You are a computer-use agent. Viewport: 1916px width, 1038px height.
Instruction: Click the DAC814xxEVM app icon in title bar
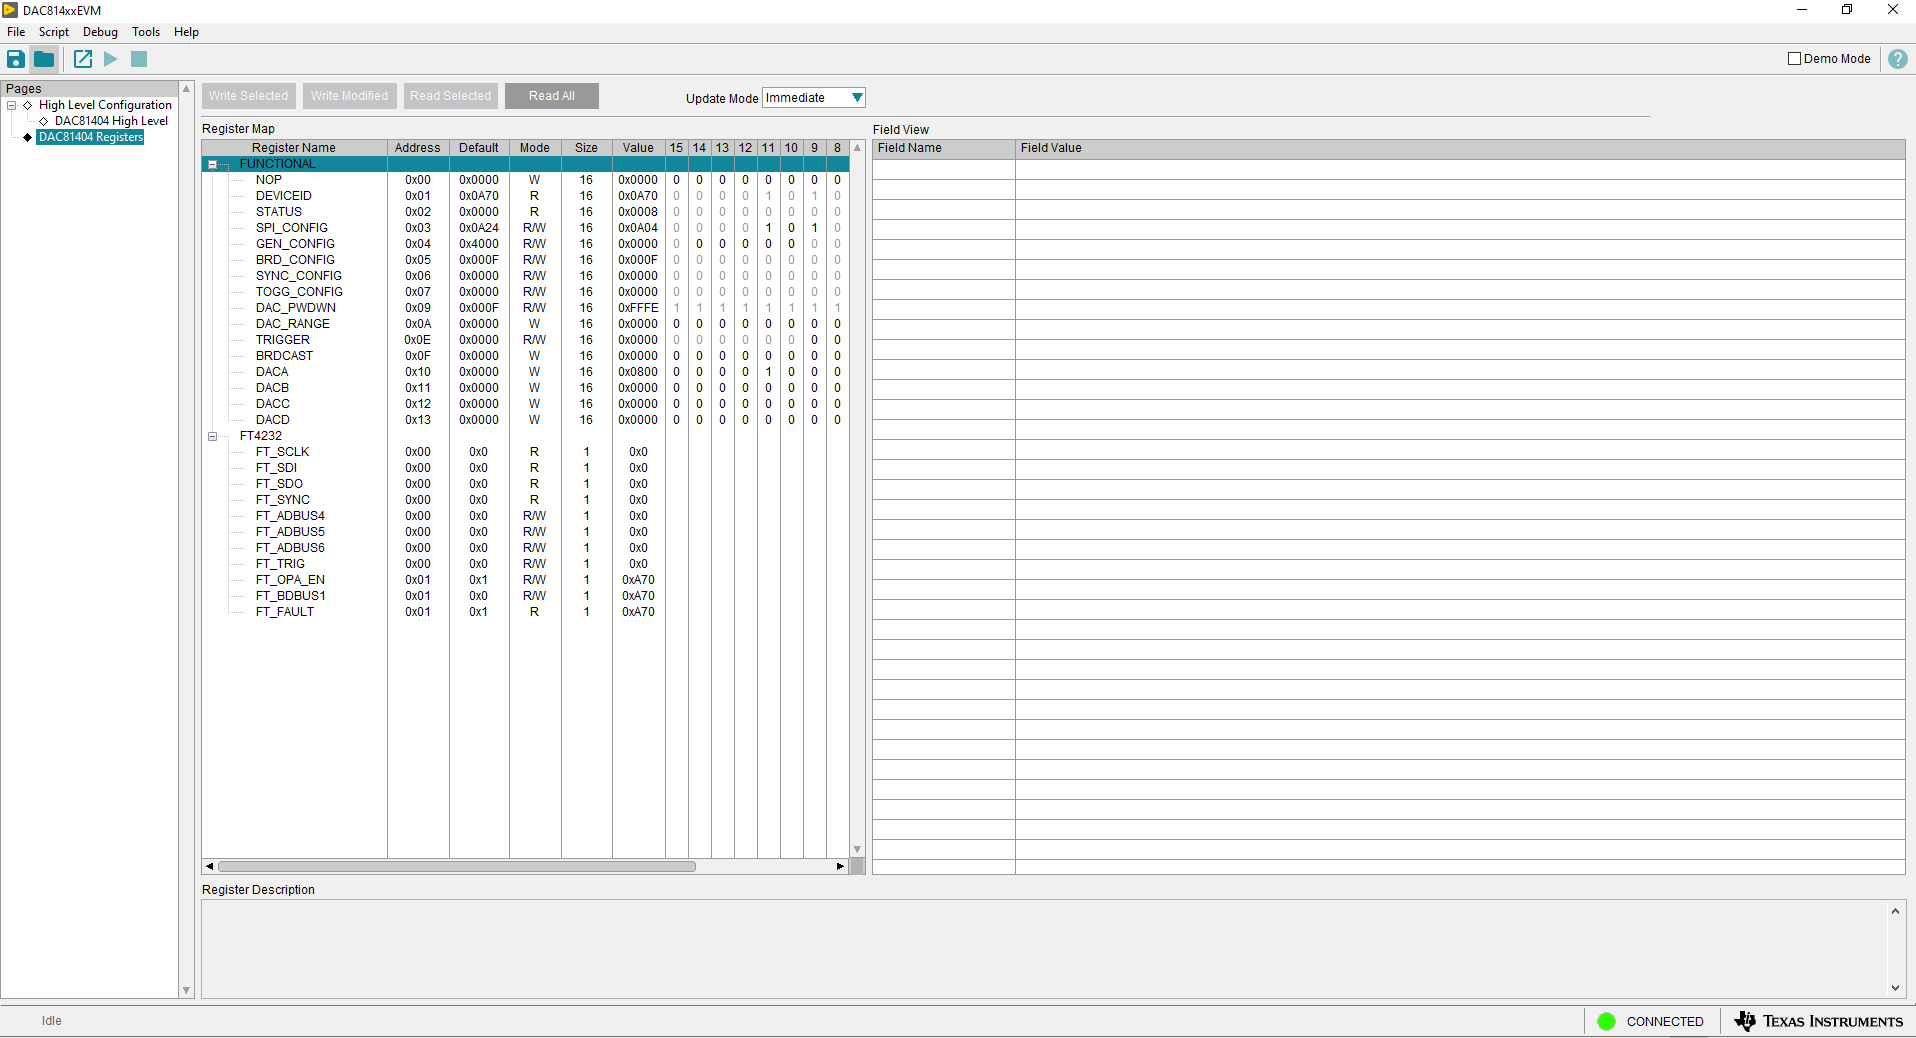pyautogui.click(x=10, y=10)
